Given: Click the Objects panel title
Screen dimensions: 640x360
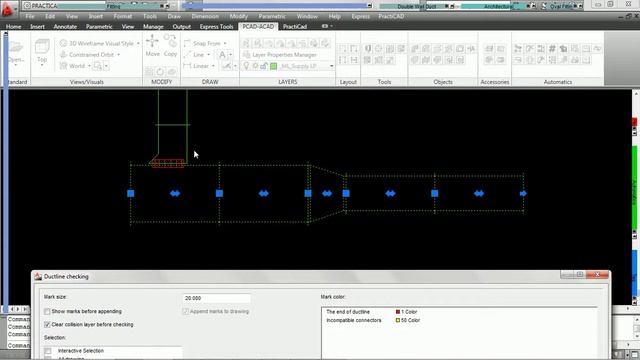Looking at the screenshot, I should (443, 82).
